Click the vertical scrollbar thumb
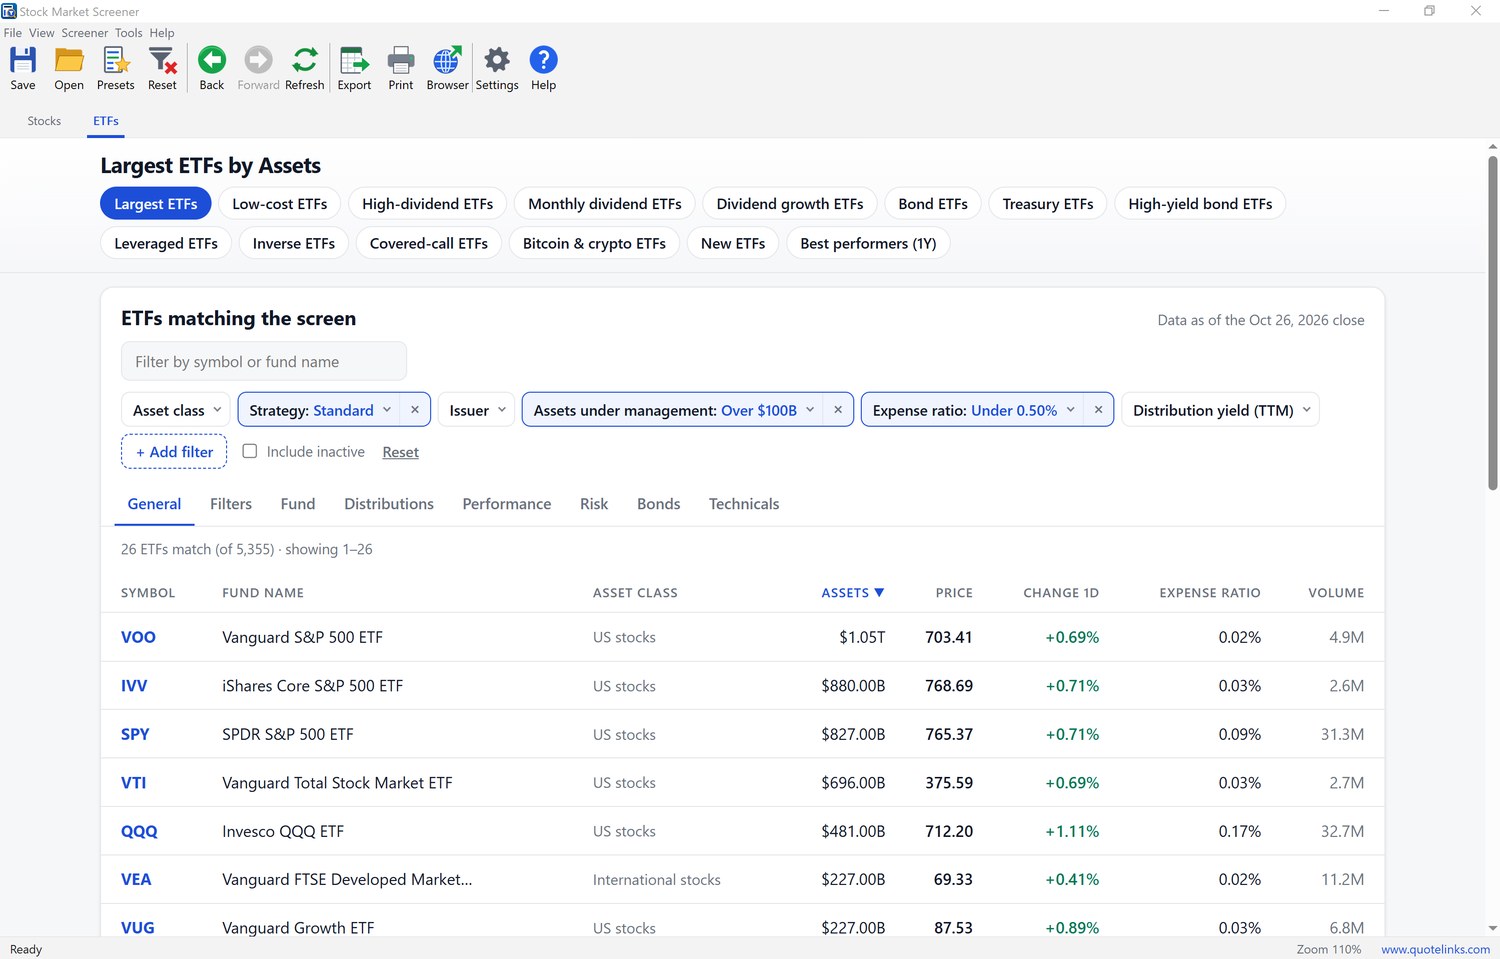1500x959 pixels. [1492, 322]
